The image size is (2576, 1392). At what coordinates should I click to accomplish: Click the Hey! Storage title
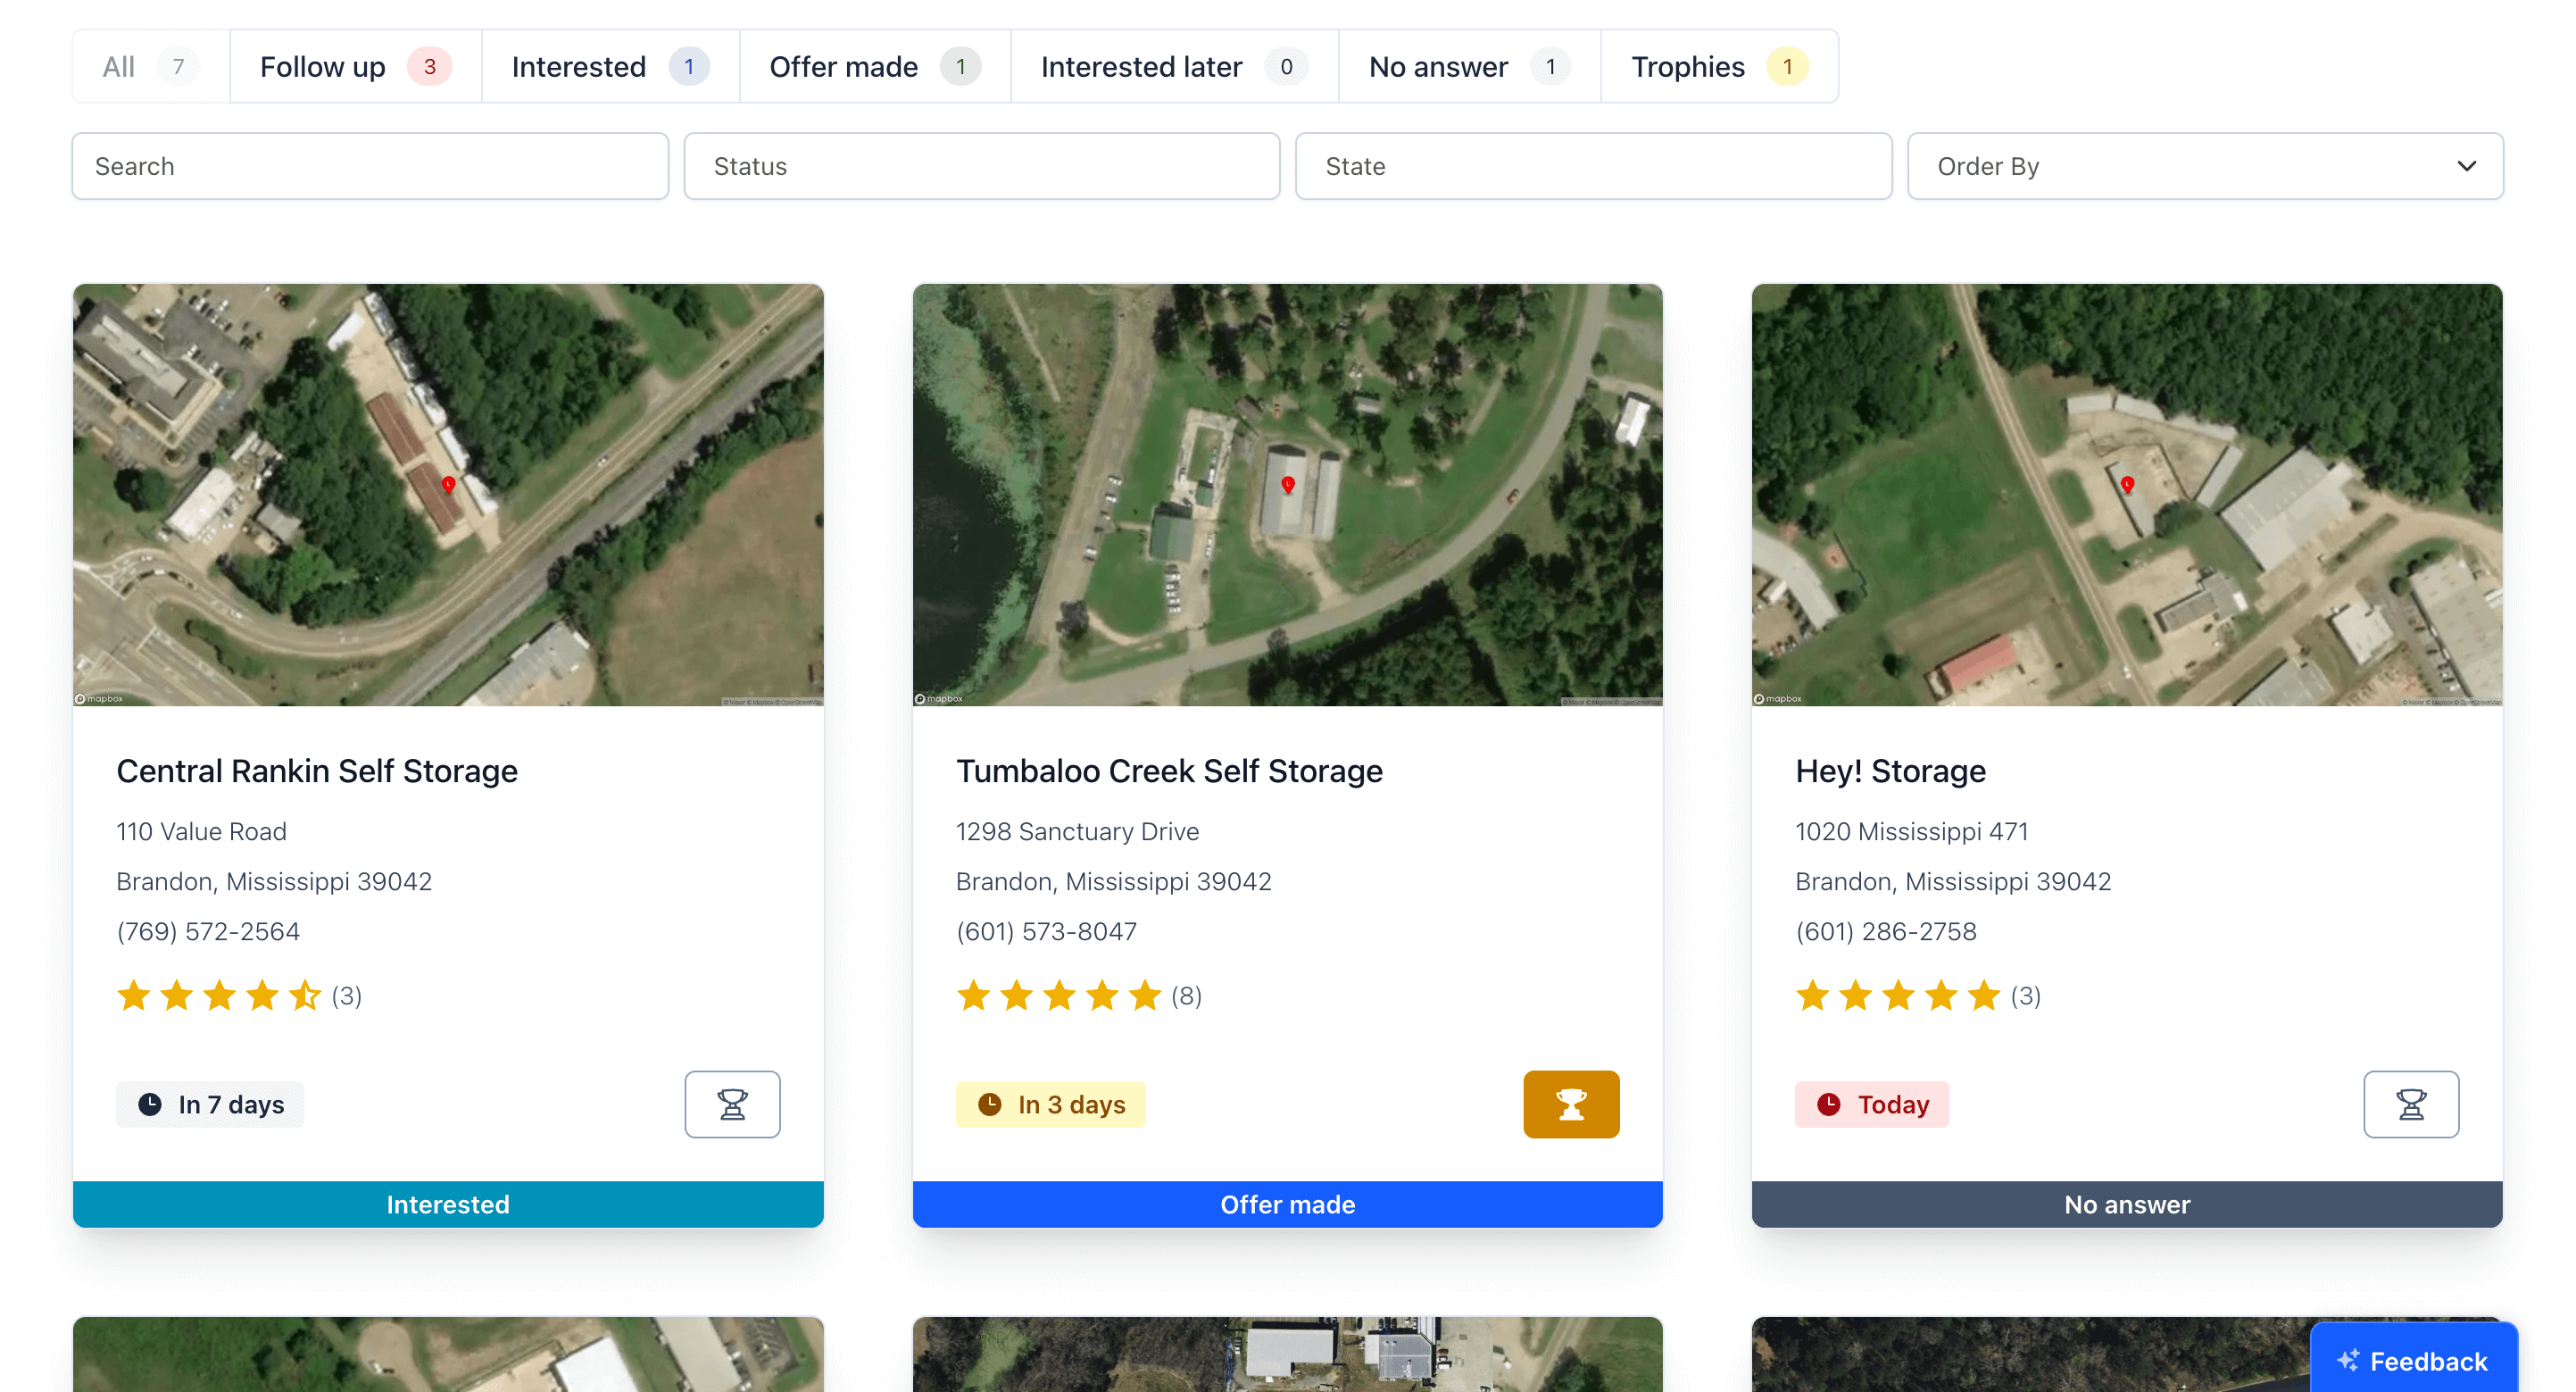(x=1890, y=771)
